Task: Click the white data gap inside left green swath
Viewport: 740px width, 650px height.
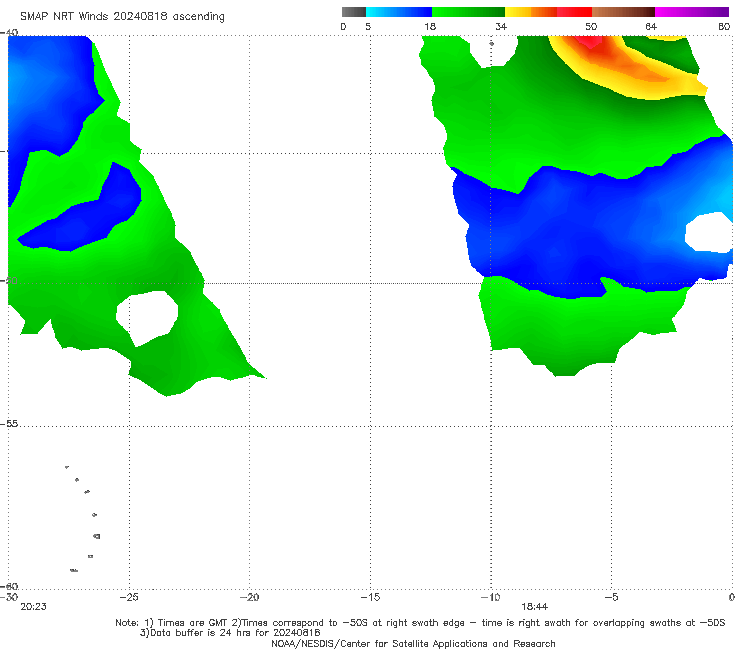Action: tap(147, 318)
